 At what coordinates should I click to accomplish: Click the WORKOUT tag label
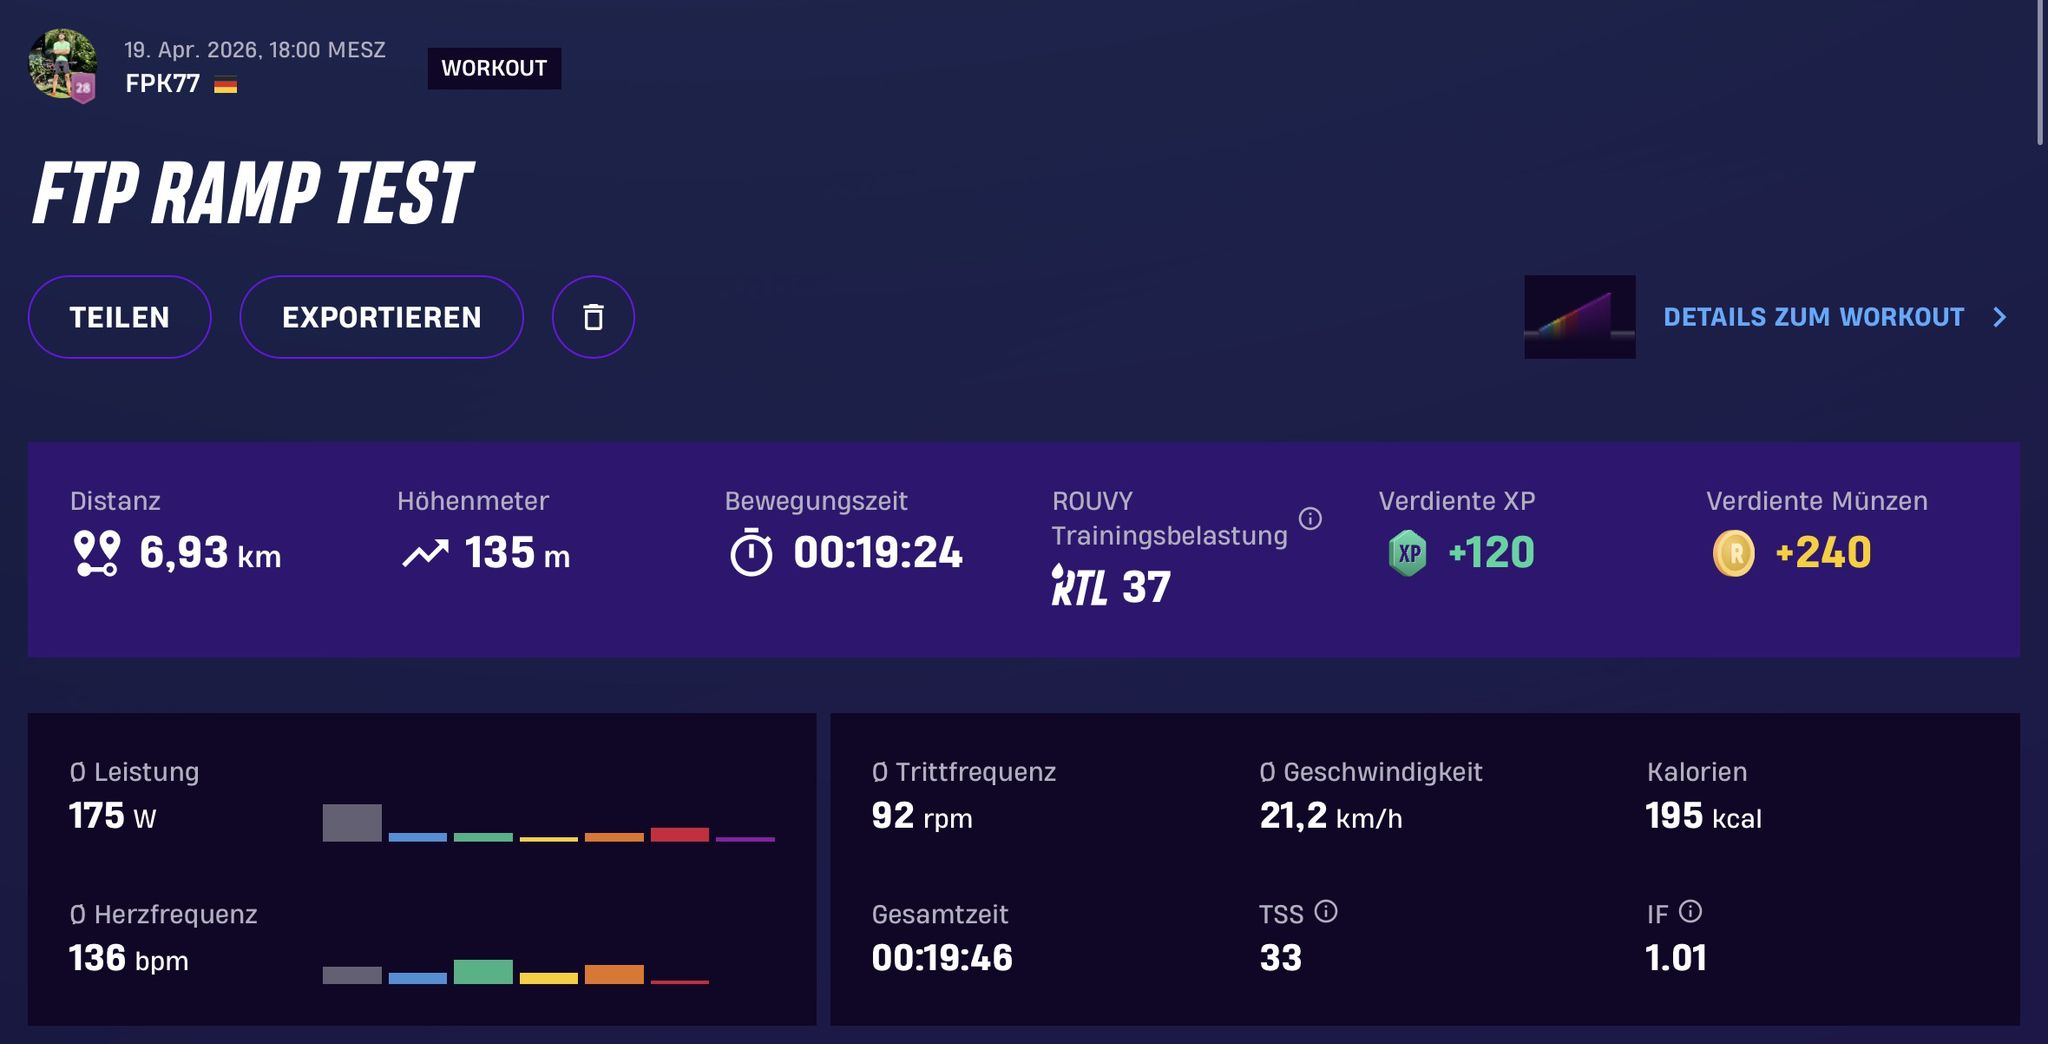[494, 68]
